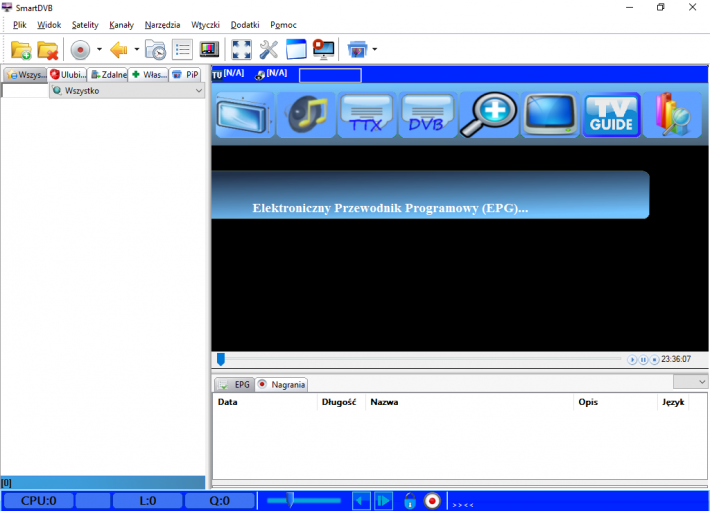Viewport: 710px width, 511px height.
Task: Click the audio music note overlay icon
Action: click(x=306, y=115)
